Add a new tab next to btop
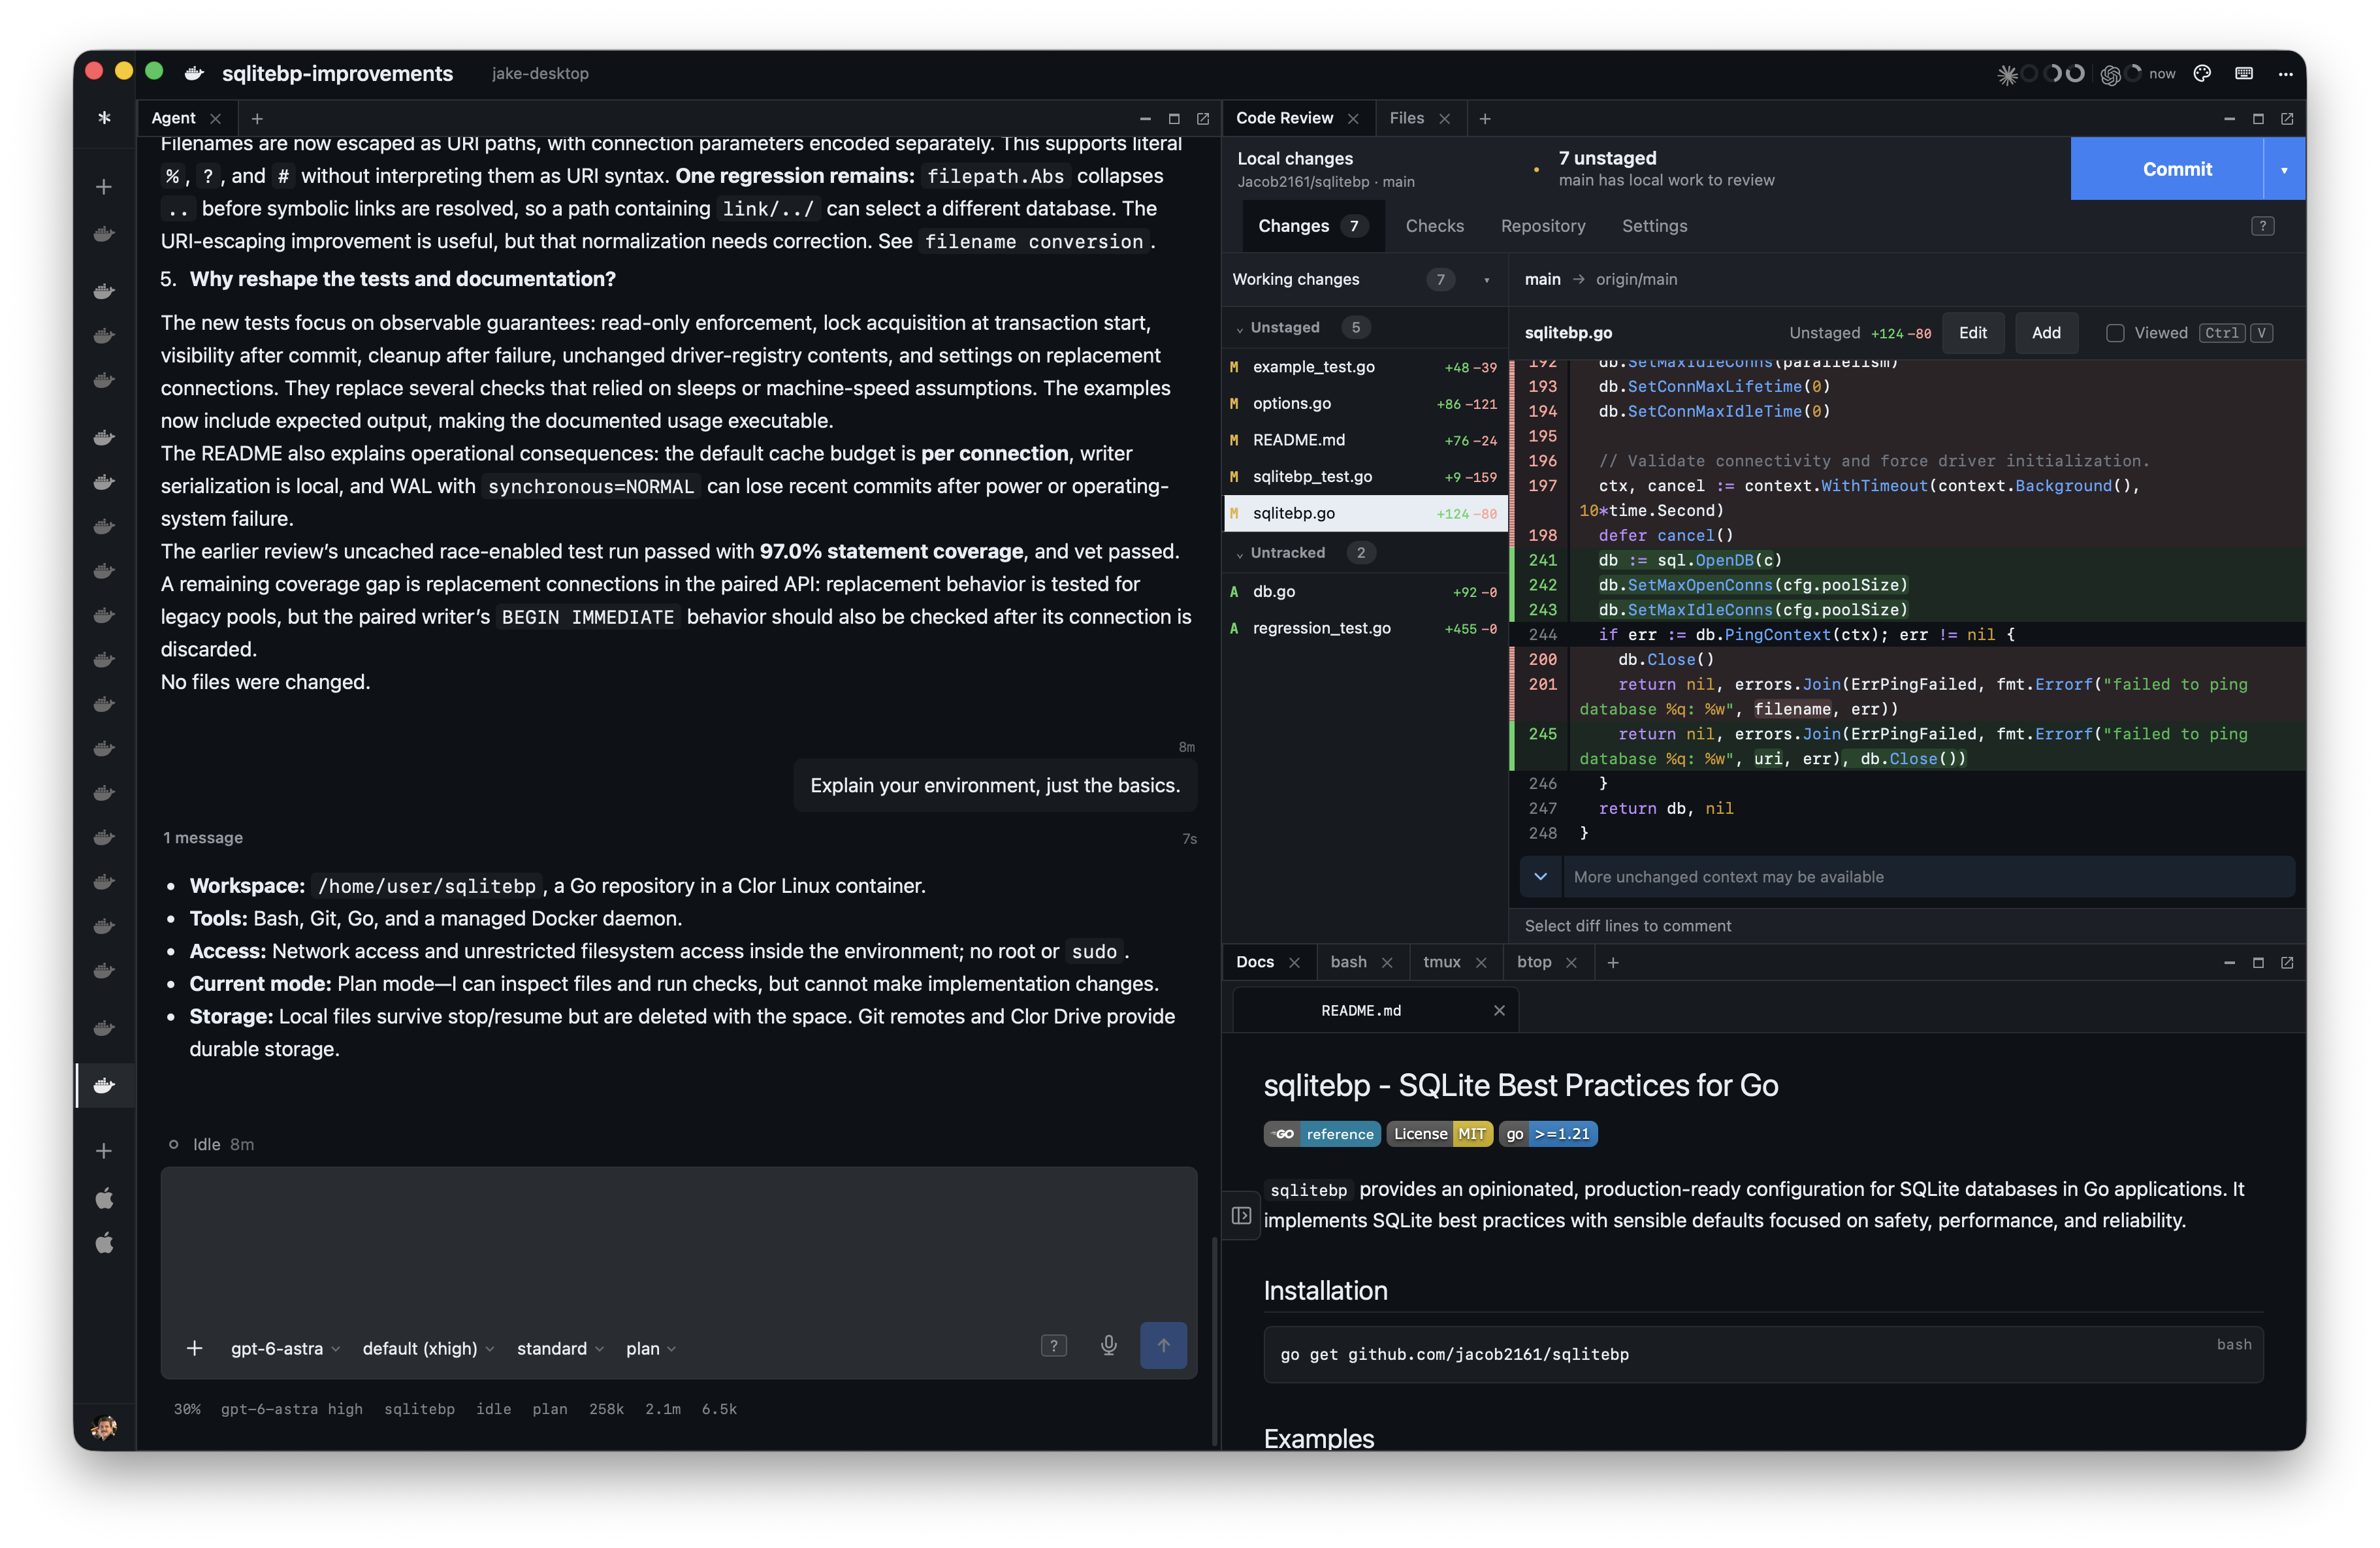The height and width of the screenshot is (1548, 2380). coord(1613,962)
